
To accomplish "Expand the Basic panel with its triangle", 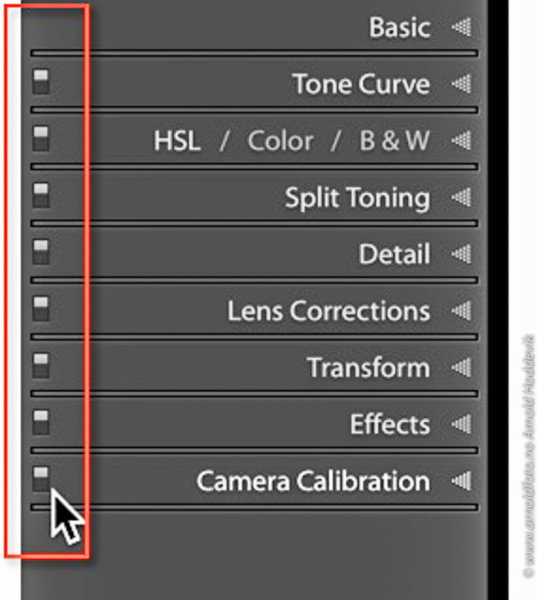I will pos(461,27).
